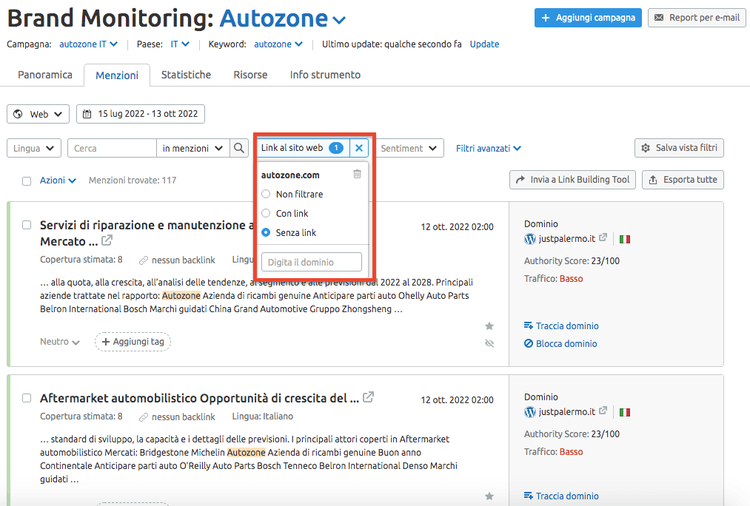Screen dimensions: 750x506
Task: Click Invia a Link Building Tool
Action: 573,180
